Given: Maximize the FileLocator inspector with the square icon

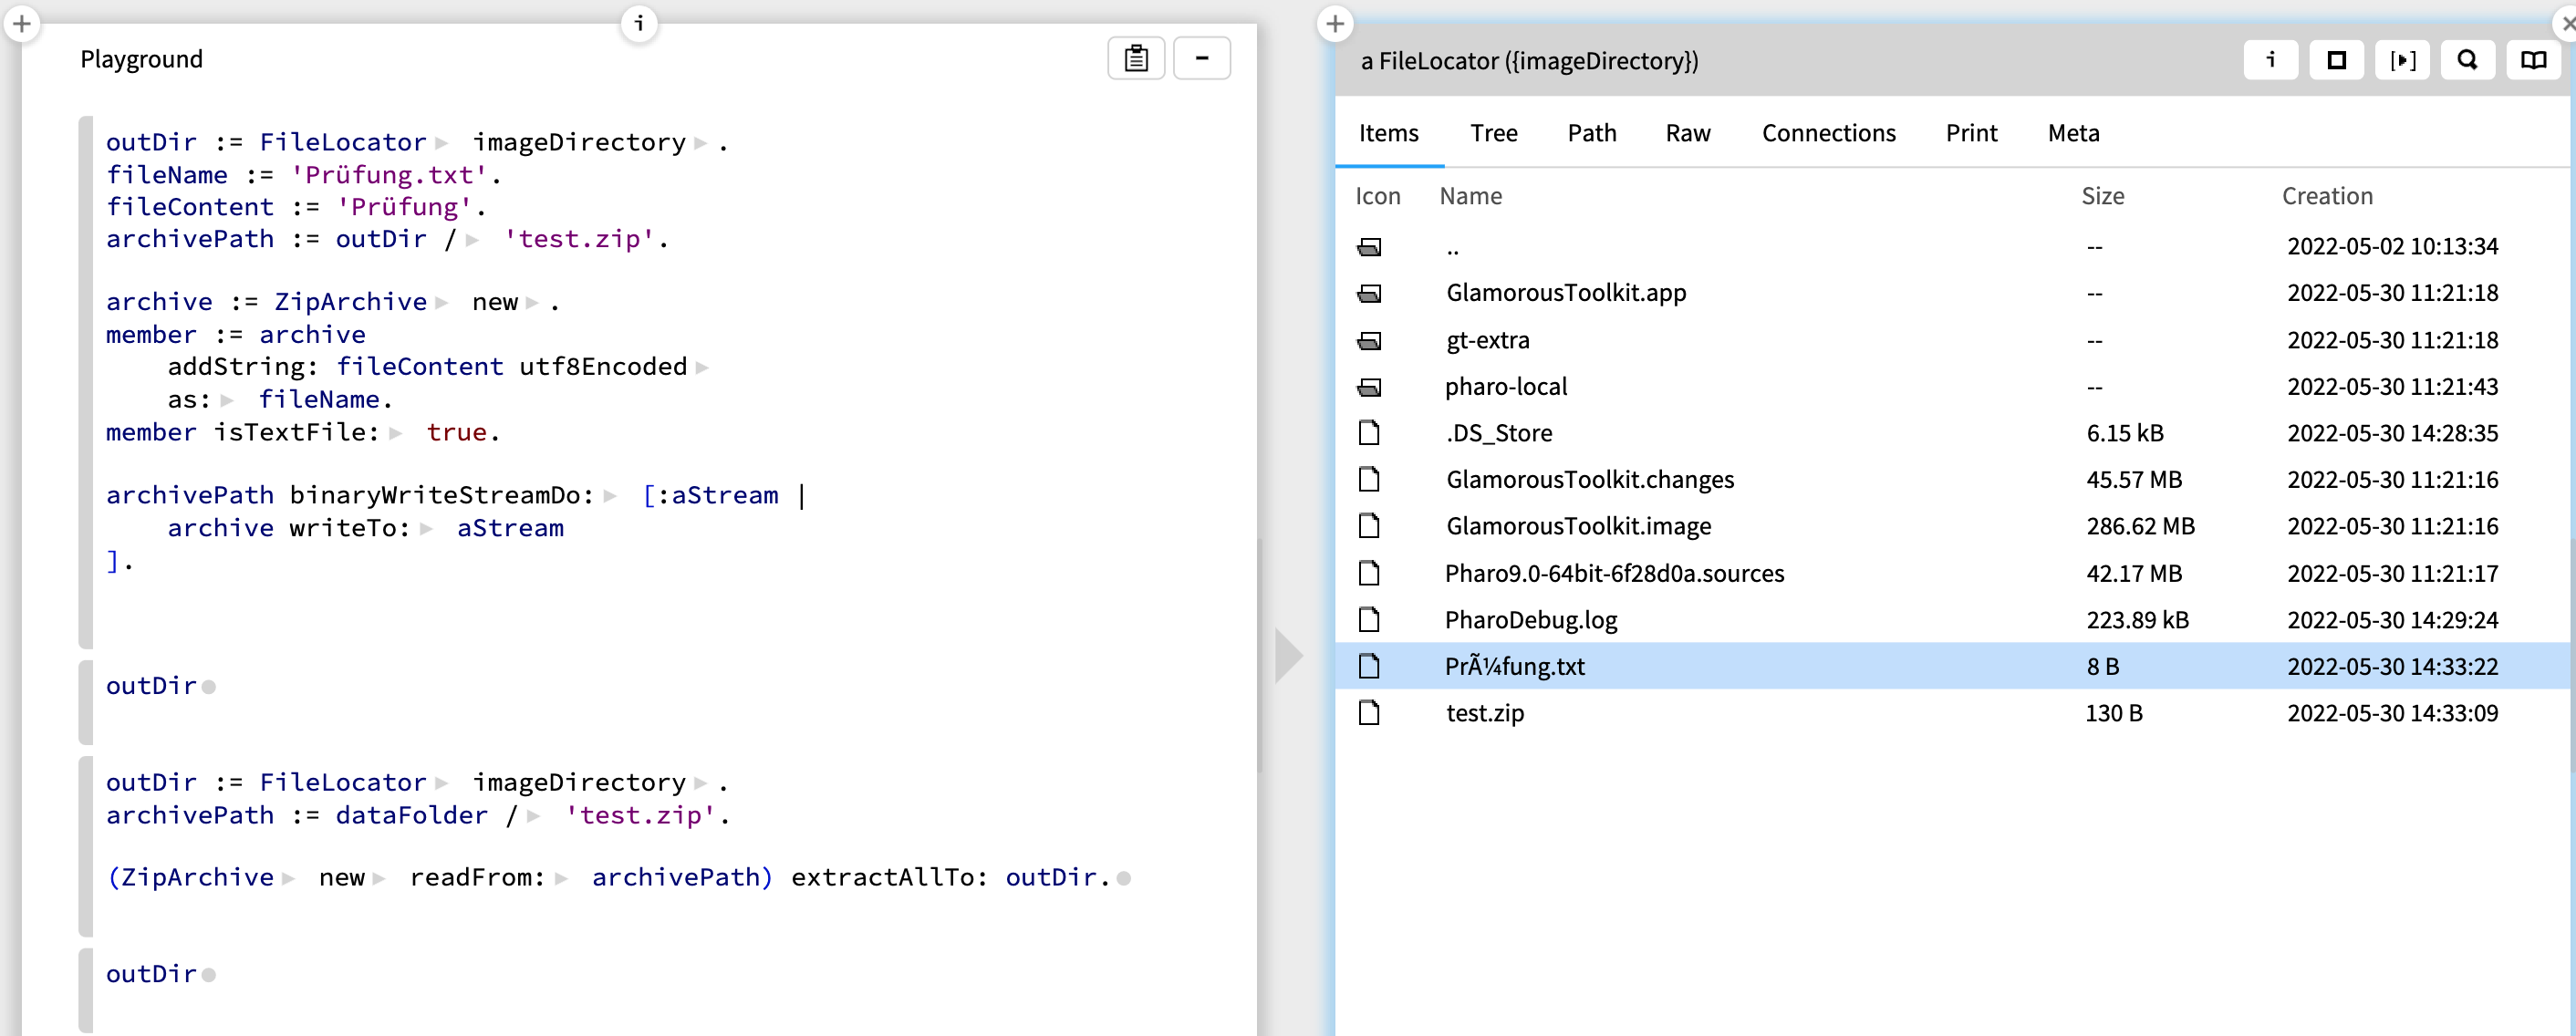Looking at the screenshot, I should pyautogui.click(x=2336, y=60).
